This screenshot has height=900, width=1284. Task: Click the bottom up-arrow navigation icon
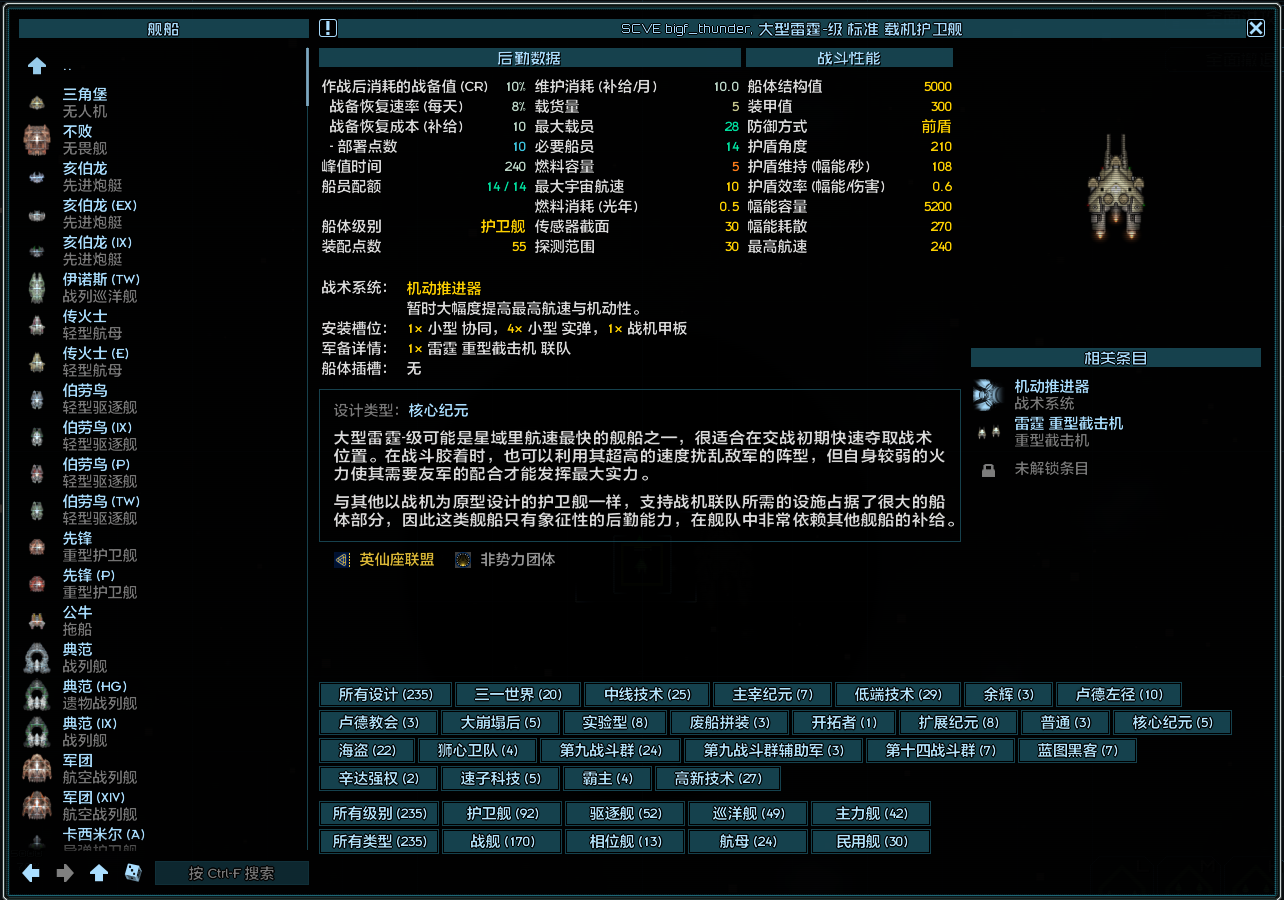tap(99, 873)
